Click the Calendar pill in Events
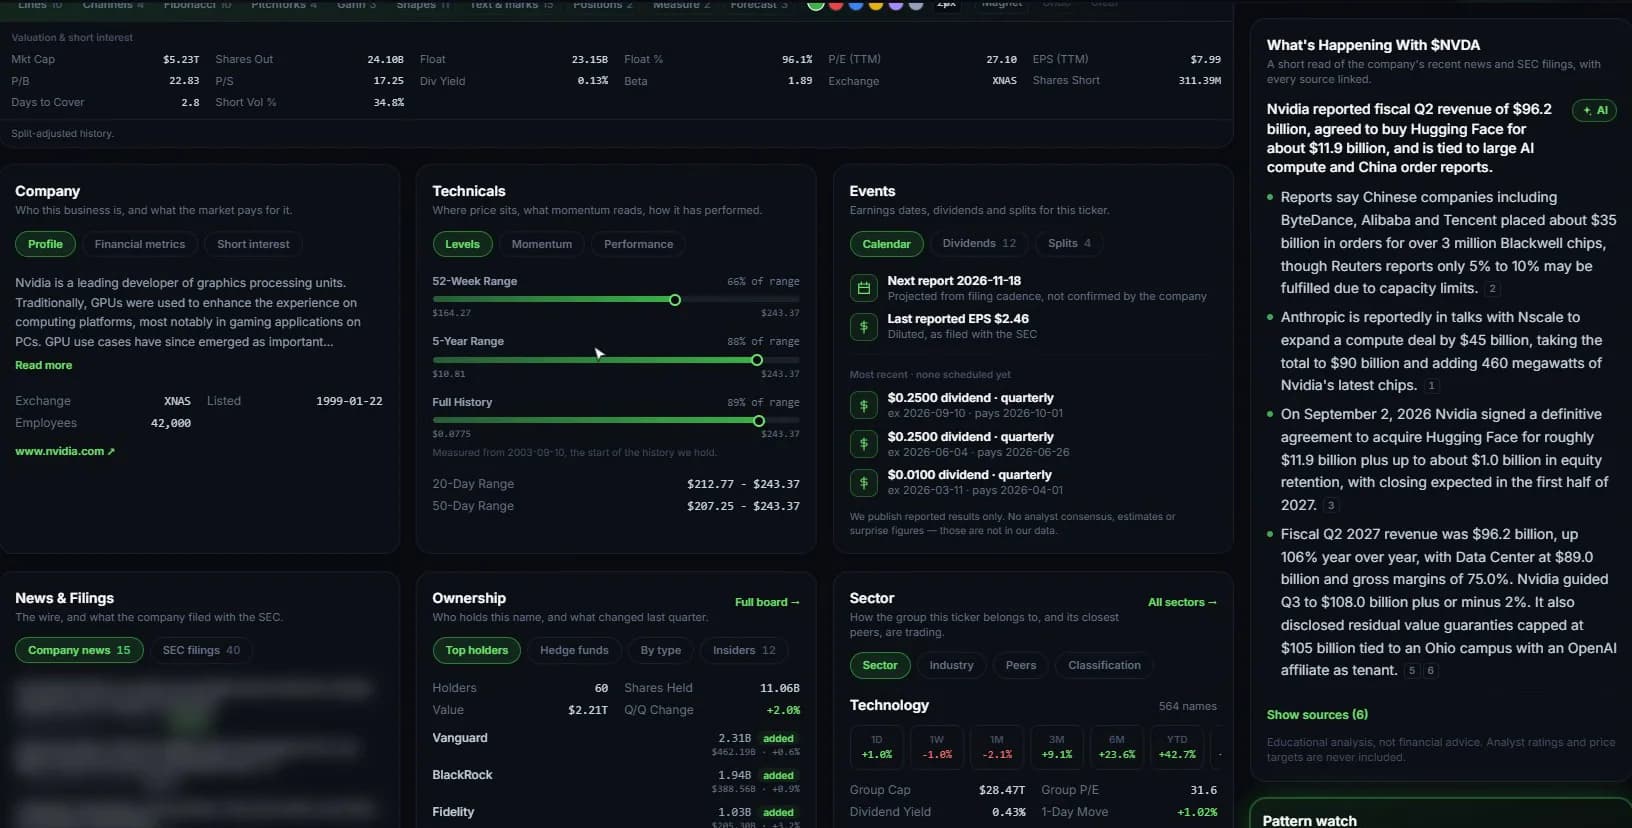This screenshot has height=828, width=1632. click(886, 243)
